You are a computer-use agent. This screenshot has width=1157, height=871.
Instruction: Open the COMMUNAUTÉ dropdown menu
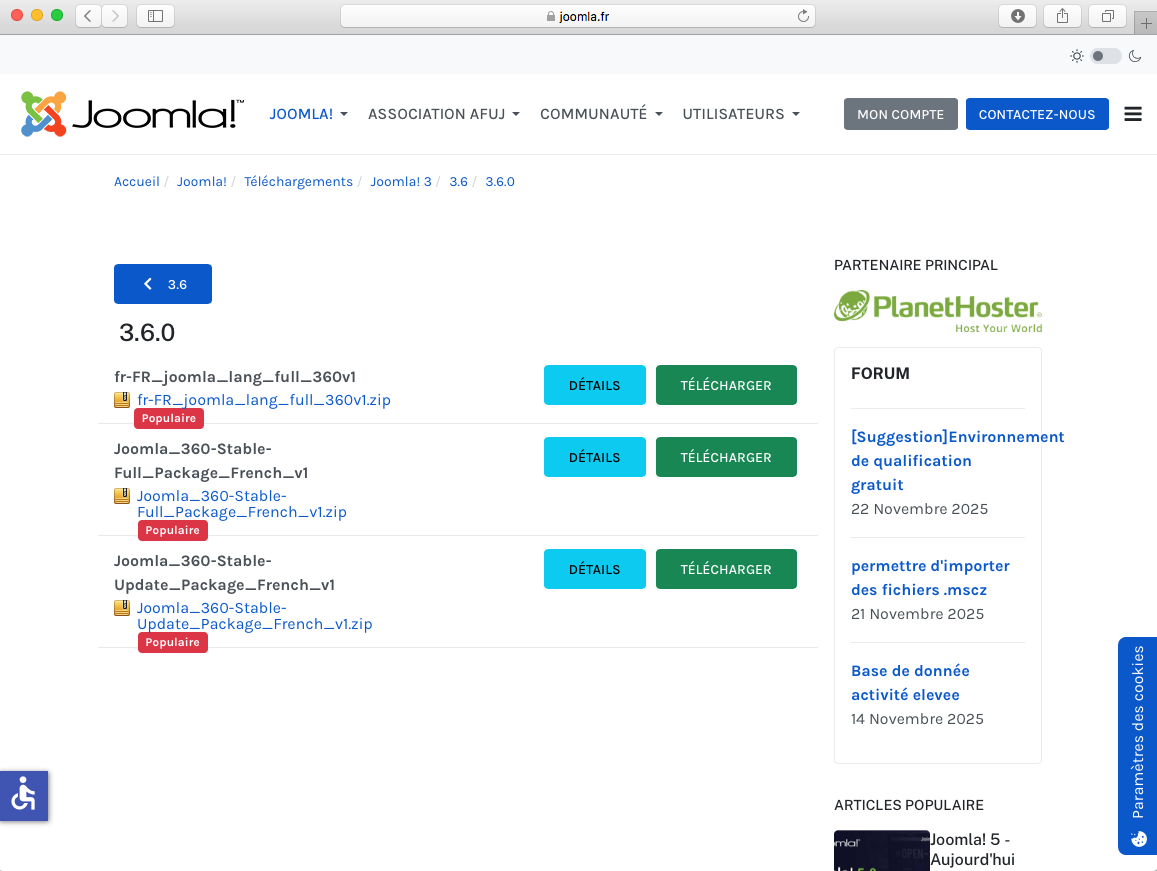point(601,114)
